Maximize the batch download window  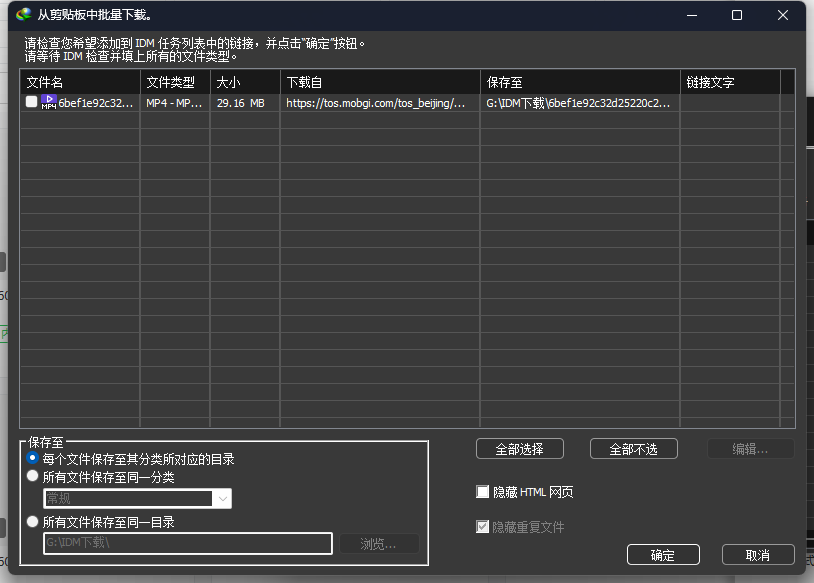point(737,15)
